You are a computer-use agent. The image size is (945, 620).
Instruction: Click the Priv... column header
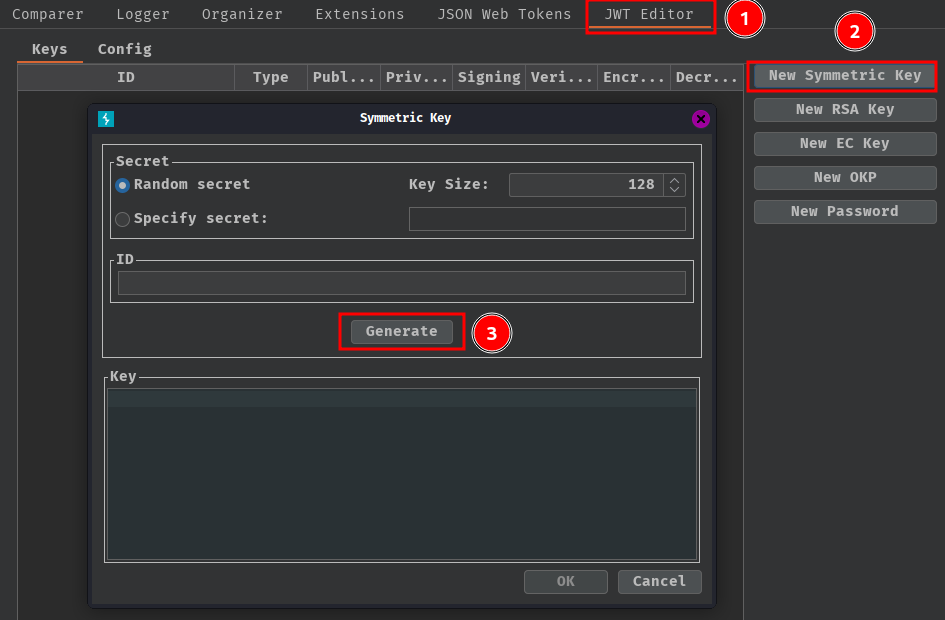click(x=416, y=77)
